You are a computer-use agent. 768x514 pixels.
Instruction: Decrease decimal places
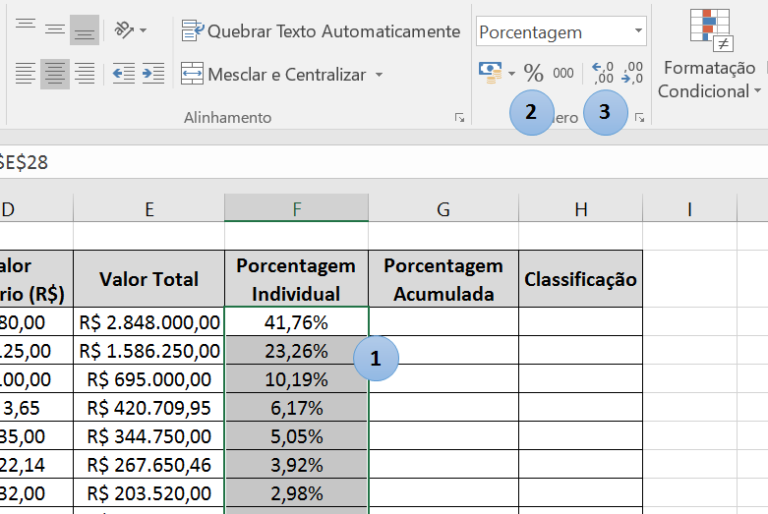tap(632, 73)
